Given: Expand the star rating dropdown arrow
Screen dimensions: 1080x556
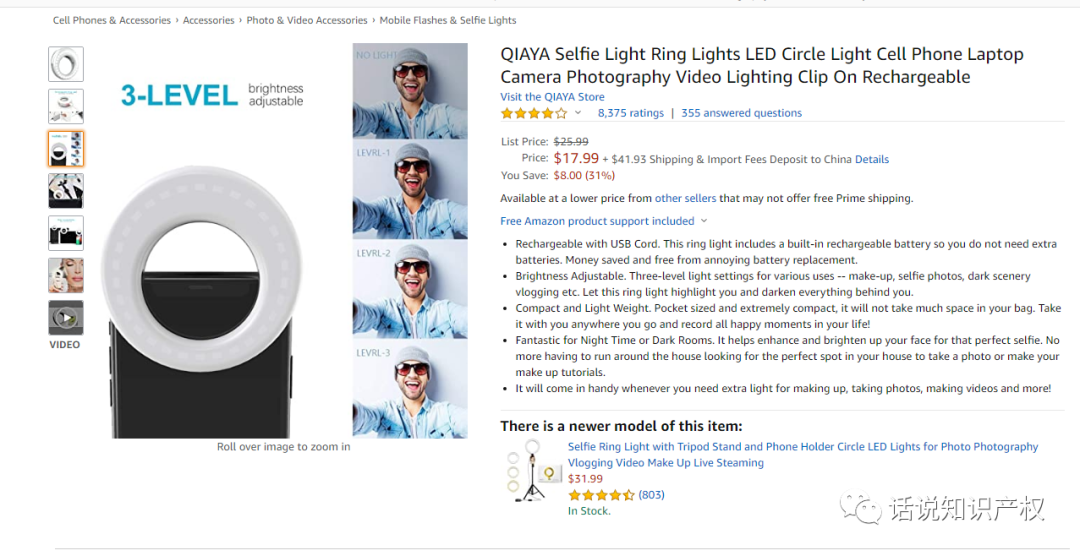Looking at the screenshot, I should (578, 113).
